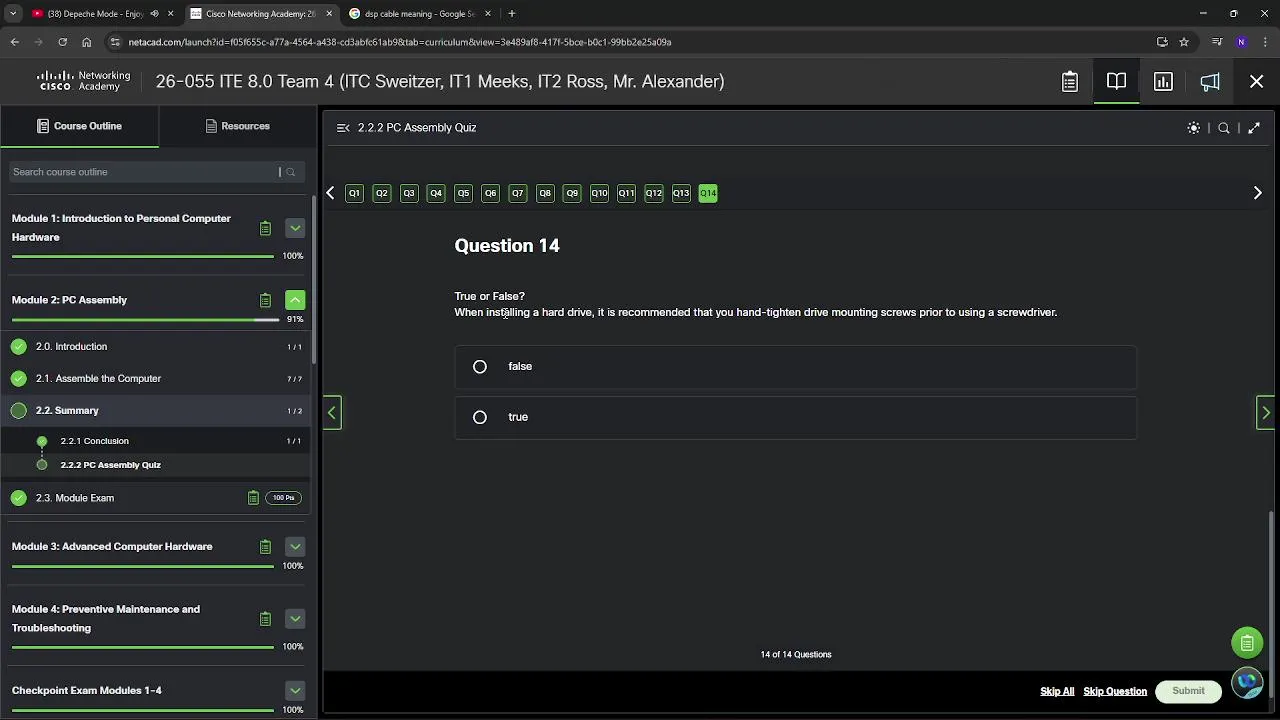
Task: Click Module 1 clipboard icon
Action: pyautogui.click(x=265, y=228)
